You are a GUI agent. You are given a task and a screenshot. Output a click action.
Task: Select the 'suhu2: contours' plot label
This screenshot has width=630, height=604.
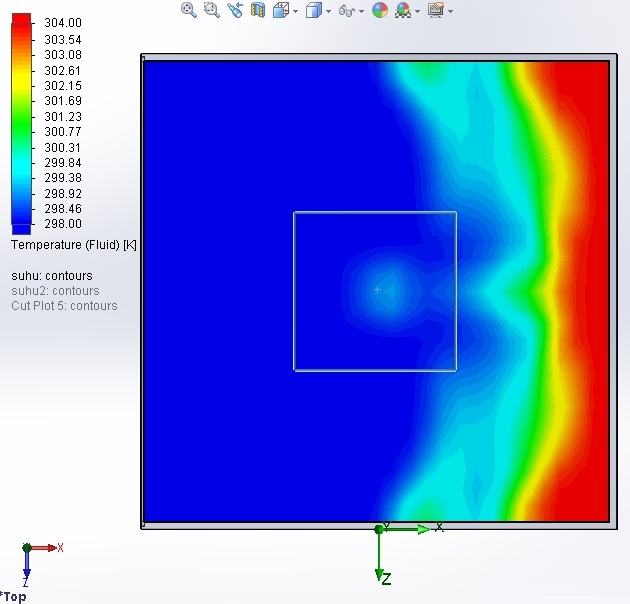(x=55, y=291)
